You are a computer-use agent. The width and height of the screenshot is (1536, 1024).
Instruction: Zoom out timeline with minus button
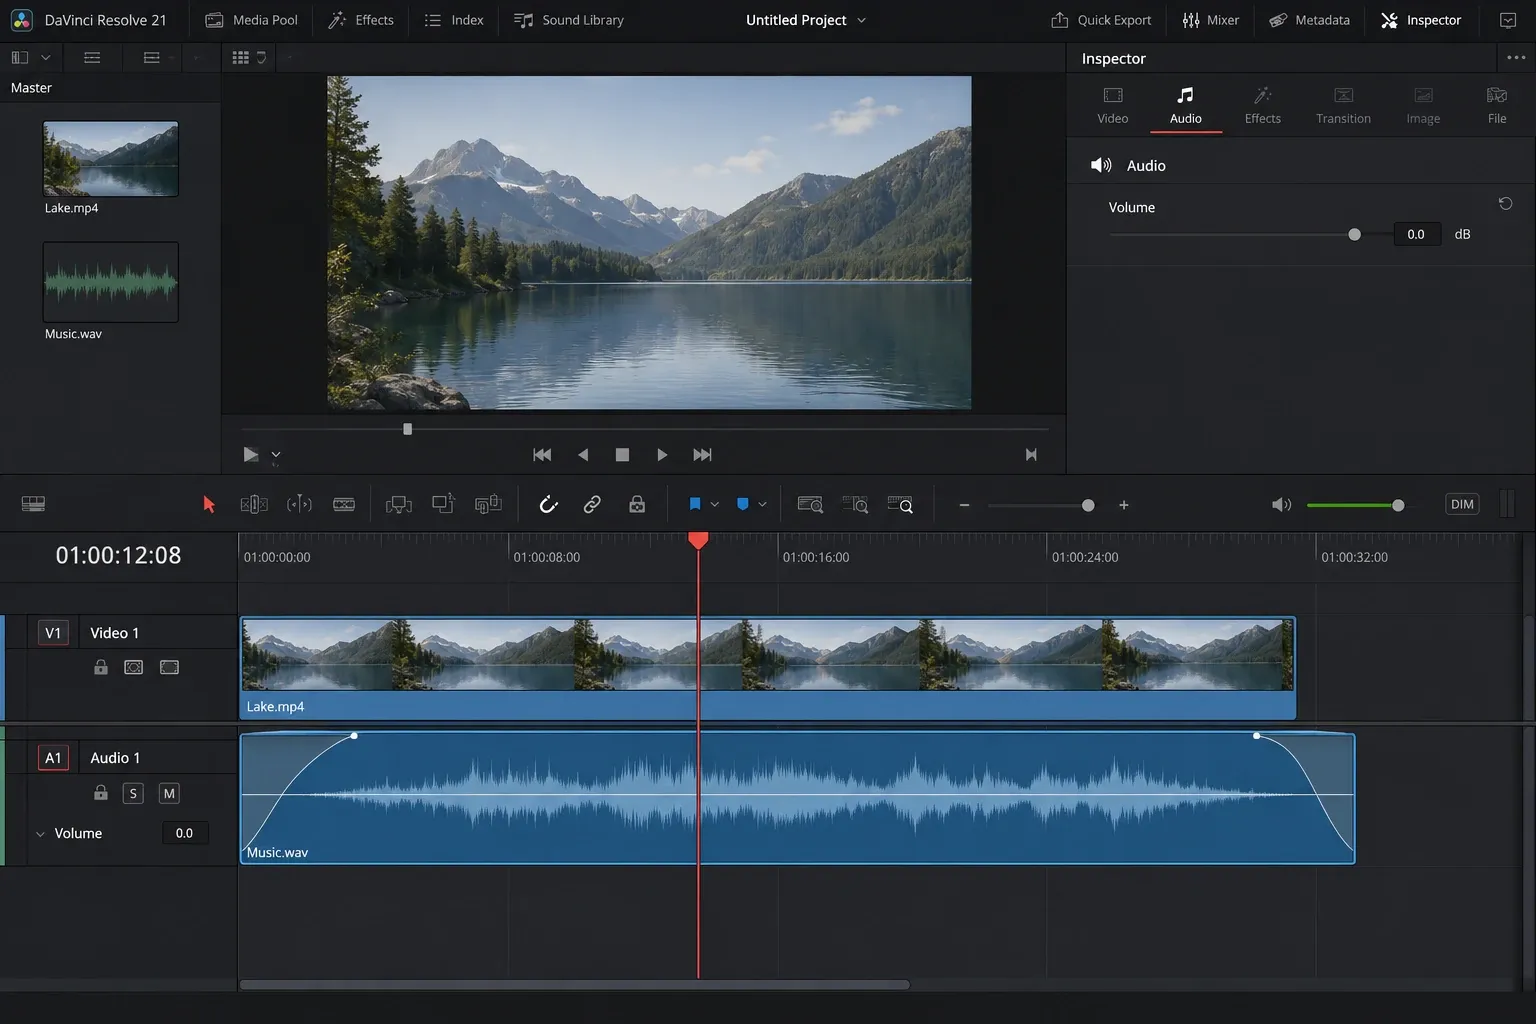pos(964,506)
